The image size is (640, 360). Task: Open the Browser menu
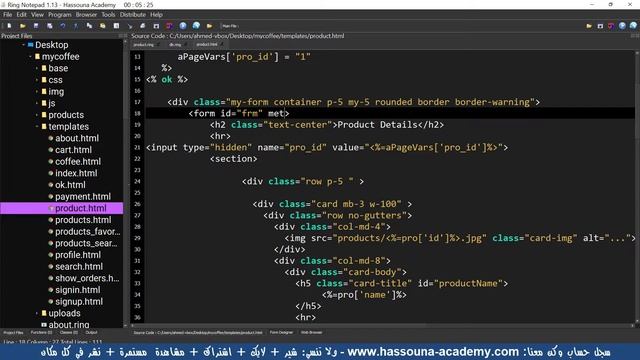pos(86,15)
